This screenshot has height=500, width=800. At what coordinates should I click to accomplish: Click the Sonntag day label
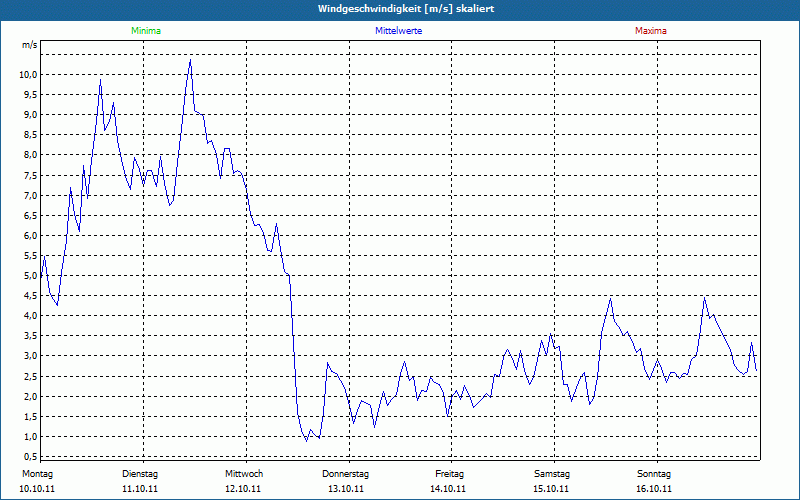click(x=654, y=474)
